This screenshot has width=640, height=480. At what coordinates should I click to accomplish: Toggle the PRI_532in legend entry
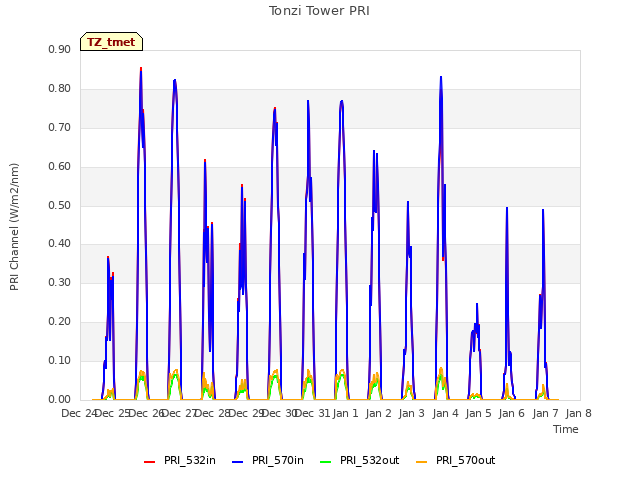pyautogui.click(x=180, y=461)
